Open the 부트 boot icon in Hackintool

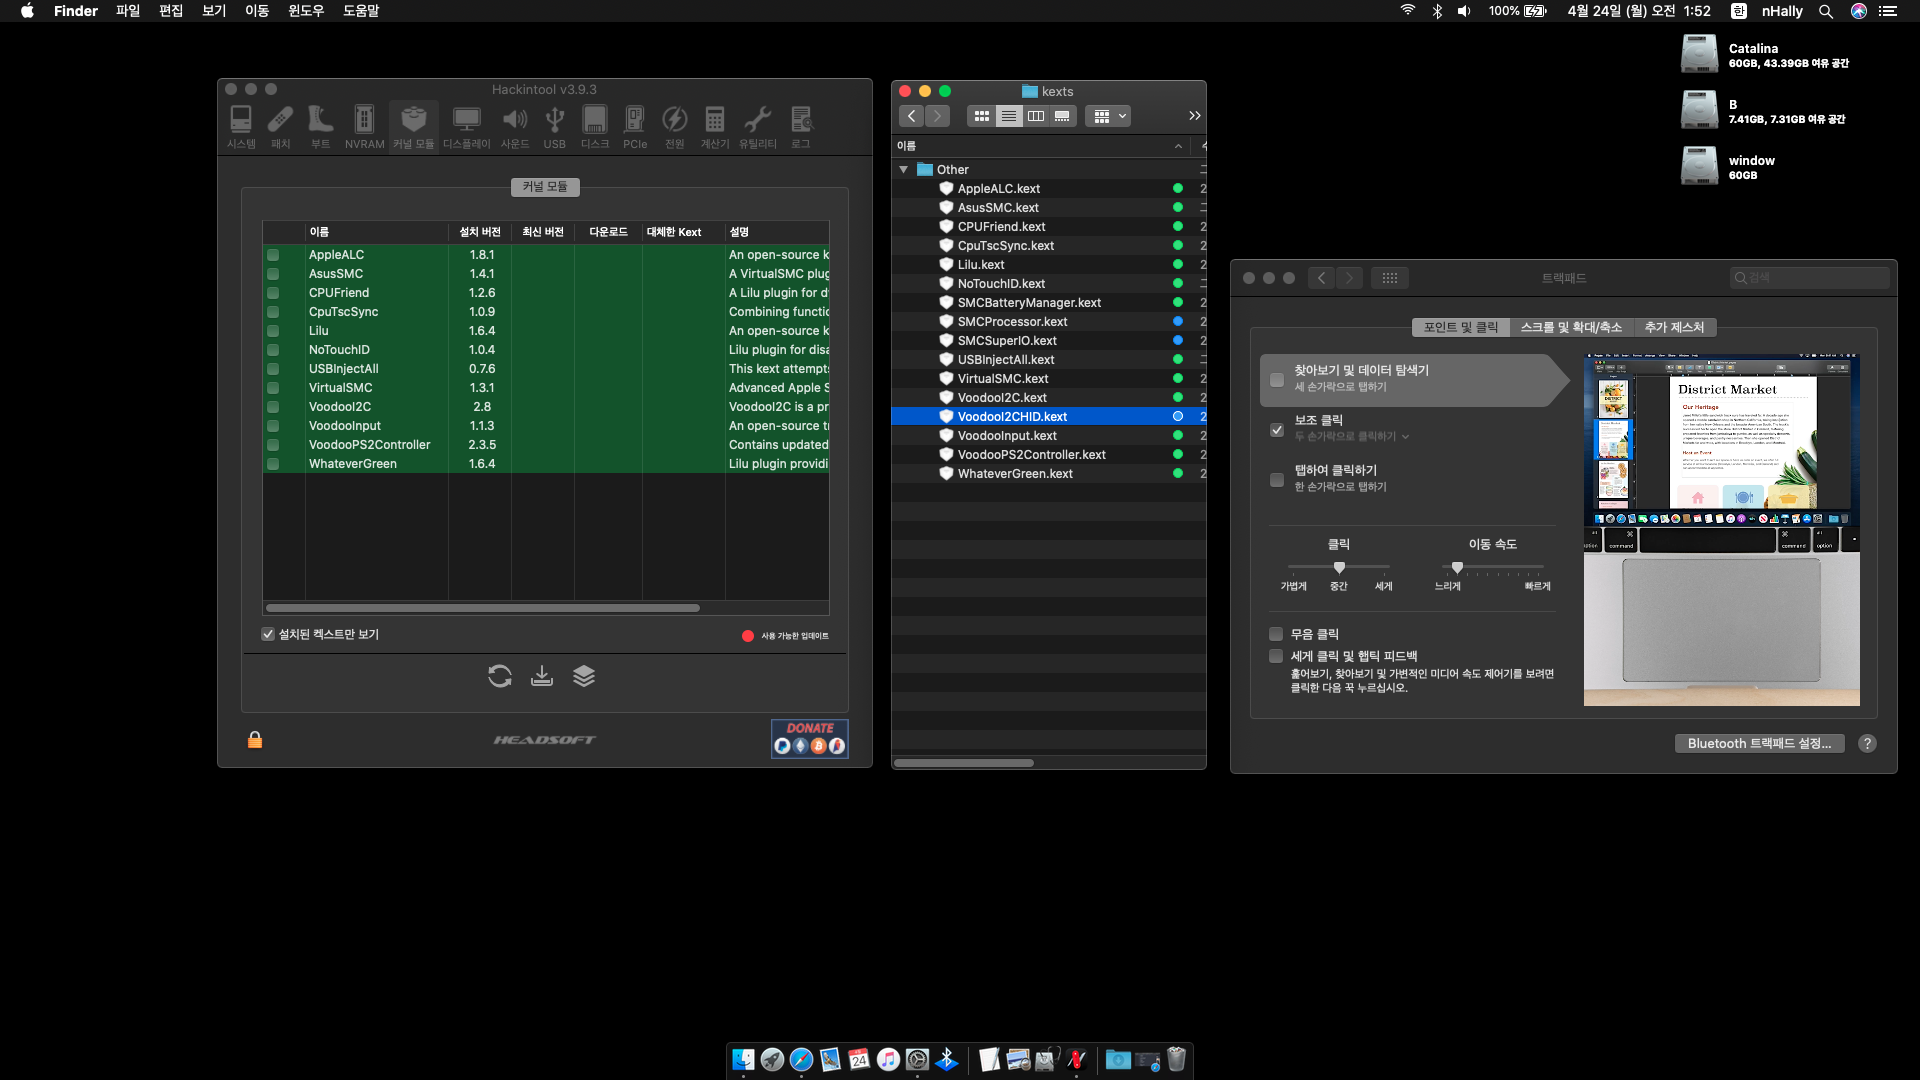pos(320,127)
